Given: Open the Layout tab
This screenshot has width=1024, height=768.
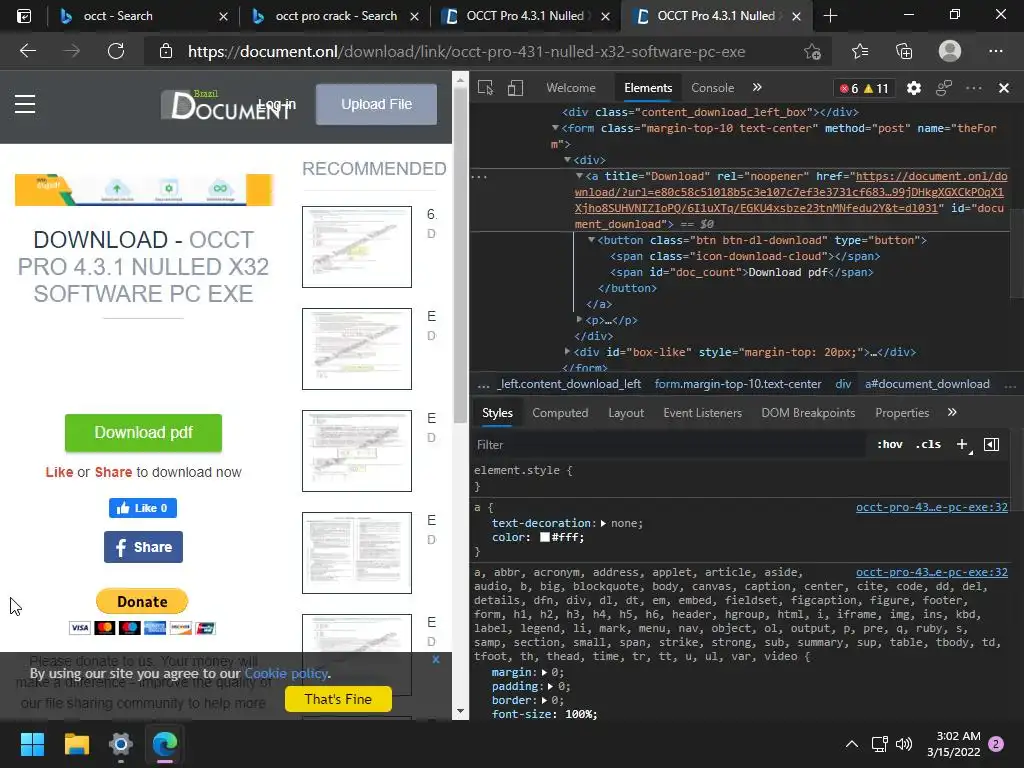Looking at the screenshot, I should (x=626, y=413).
